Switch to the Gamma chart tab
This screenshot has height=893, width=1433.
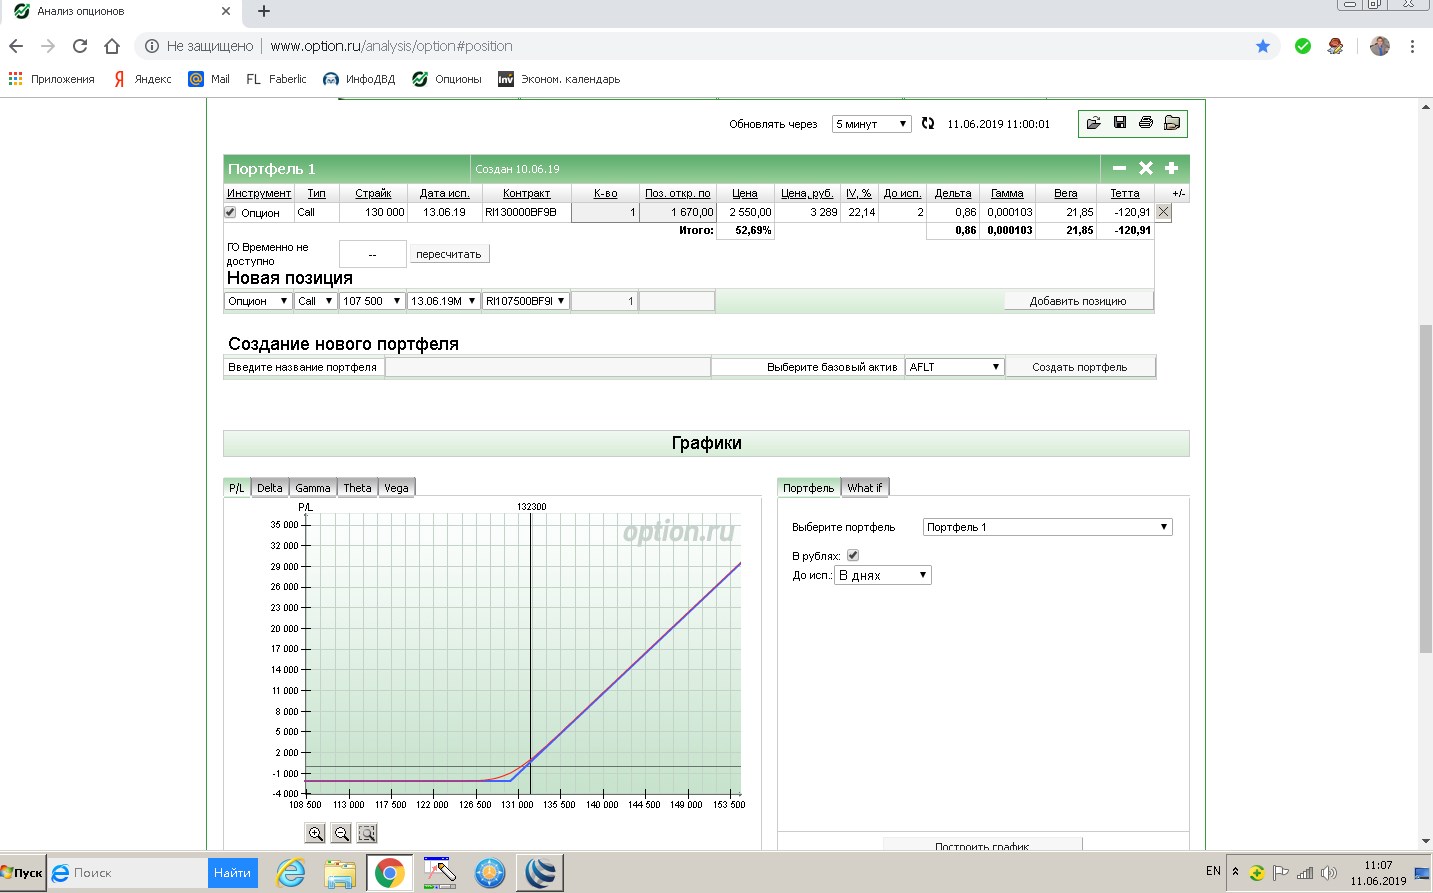pyautogui.click(x=312, y=488)
